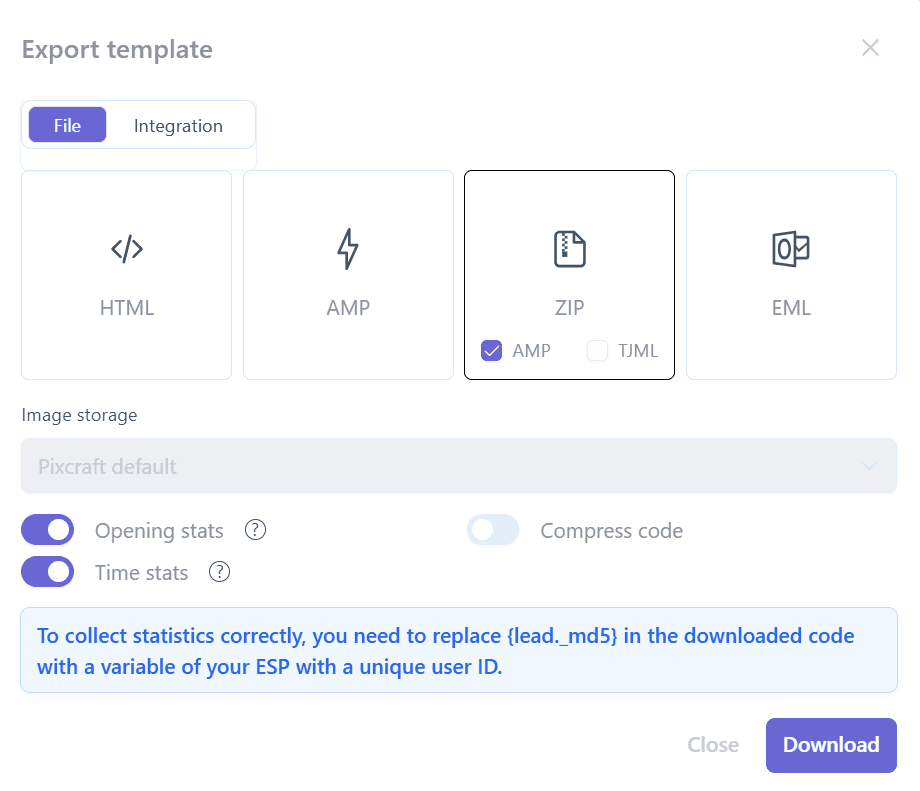This screenshot has height=791, width=920.
Task: Expand the Pixcraft default chevron arrow
Action: tap(869, 466)
